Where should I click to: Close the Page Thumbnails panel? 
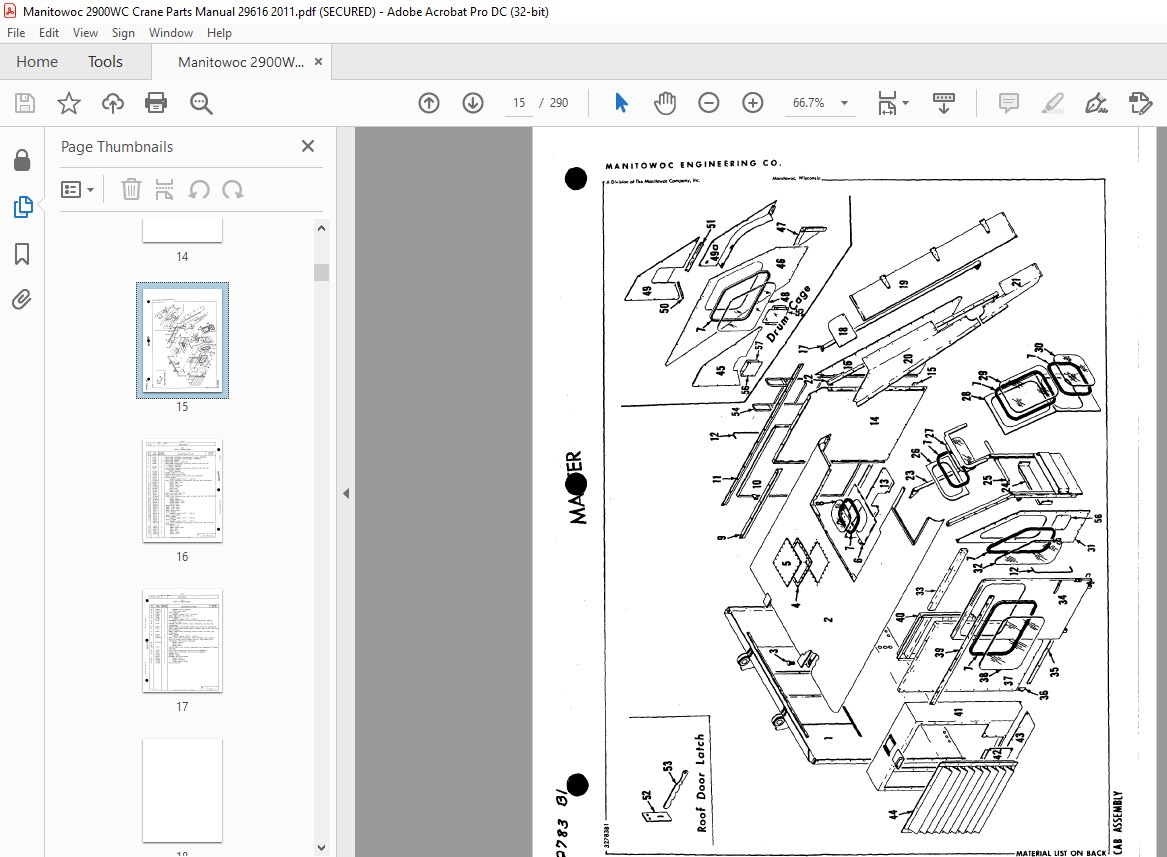pos(308,146)
